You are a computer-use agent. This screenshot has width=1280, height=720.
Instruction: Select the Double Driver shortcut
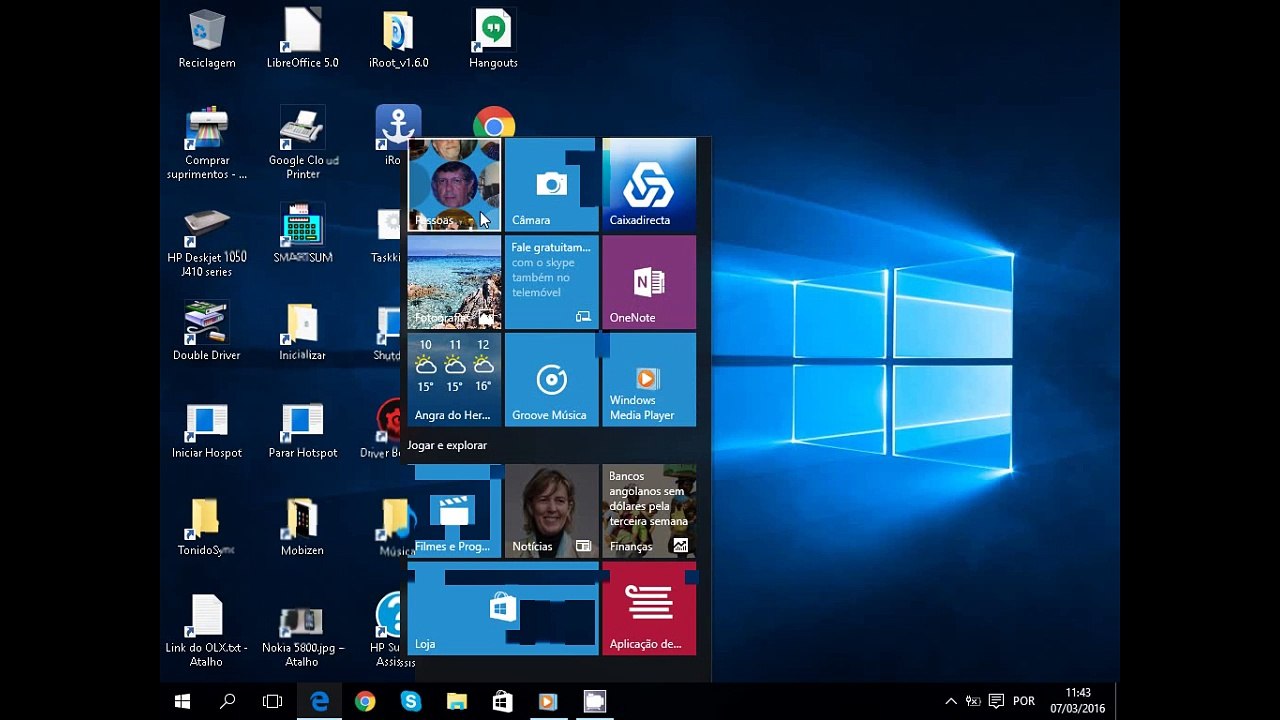coord(207,332)
